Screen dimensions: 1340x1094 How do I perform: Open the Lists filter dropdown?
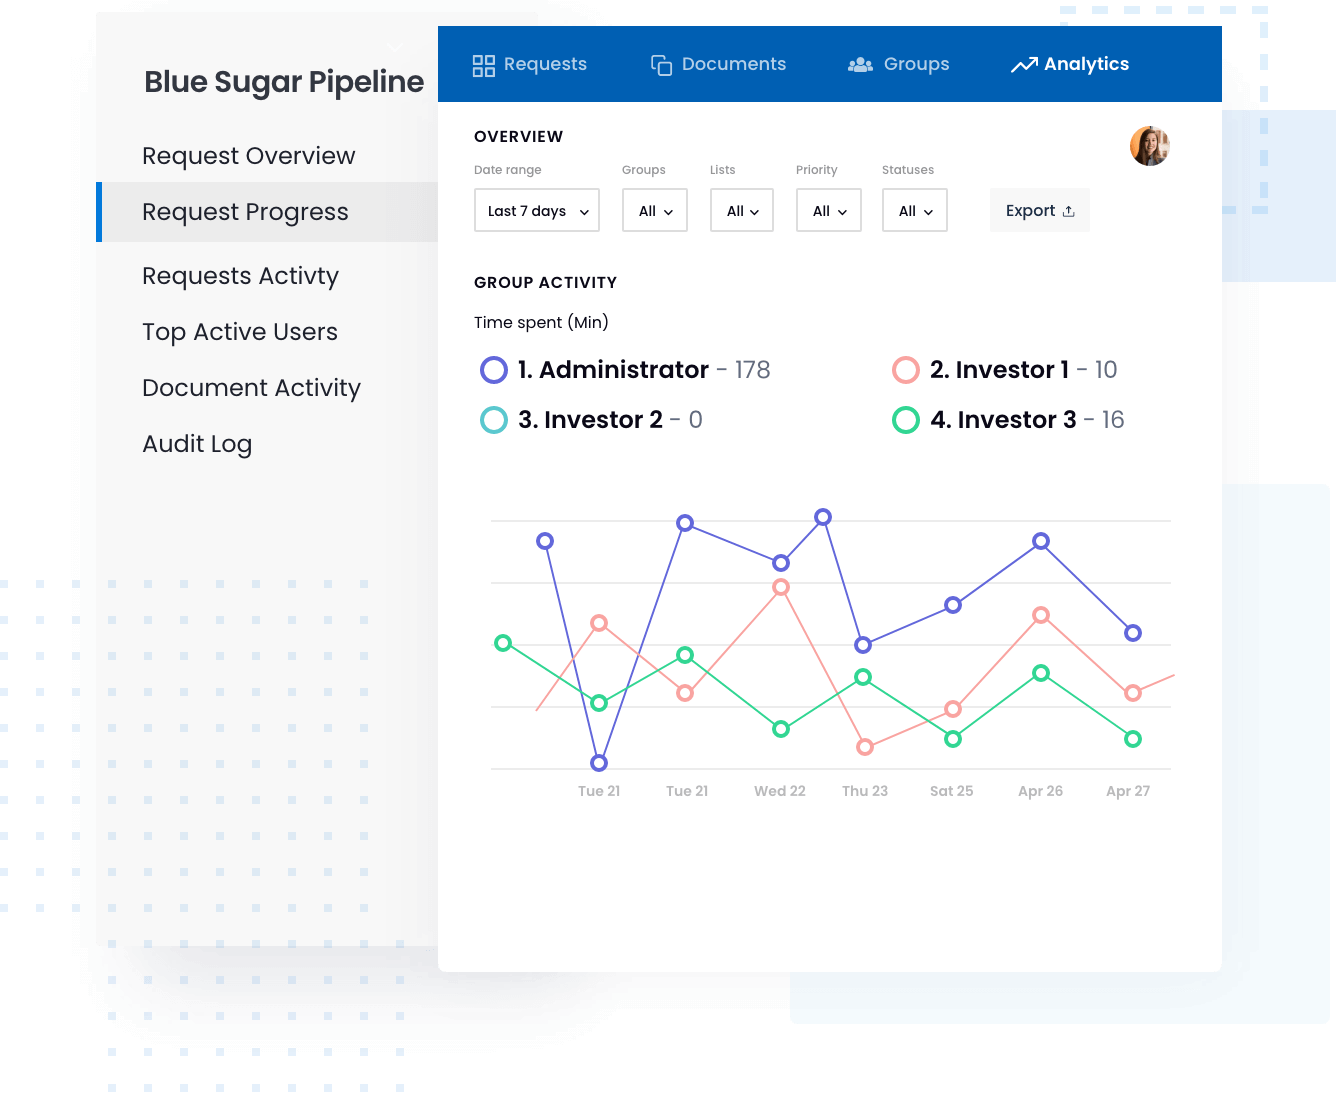742,211
